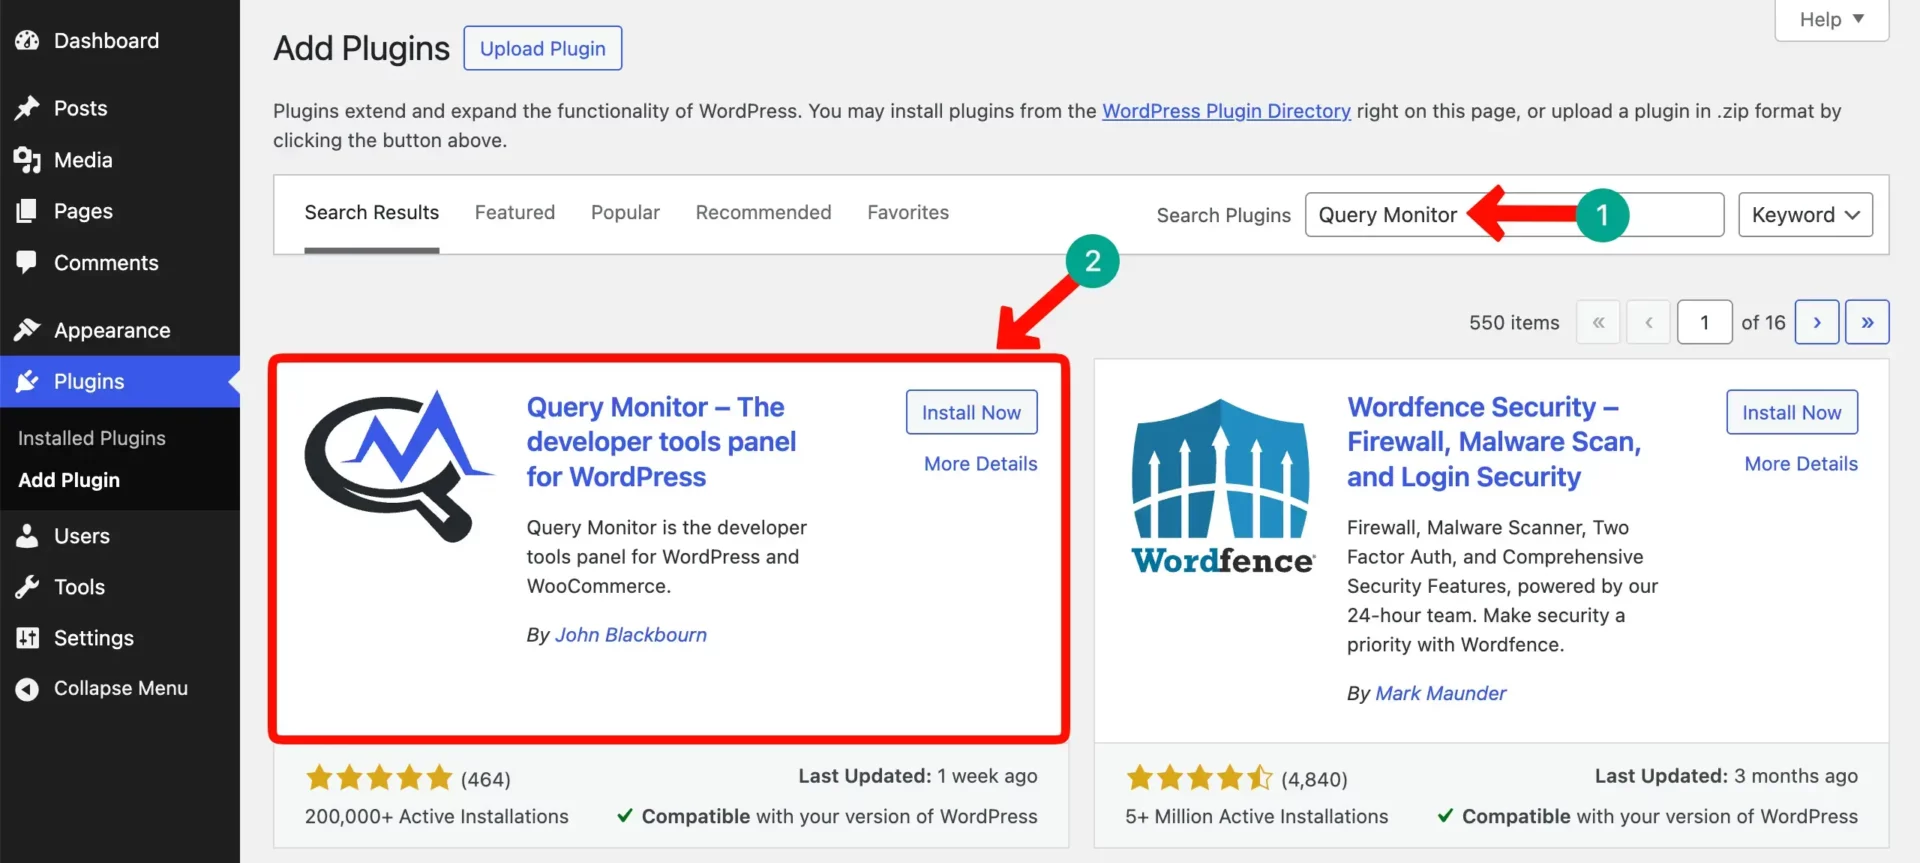Open the Users menu item
The width and height of the screenshot is (1920, 863).
click(x=82, y=536)
